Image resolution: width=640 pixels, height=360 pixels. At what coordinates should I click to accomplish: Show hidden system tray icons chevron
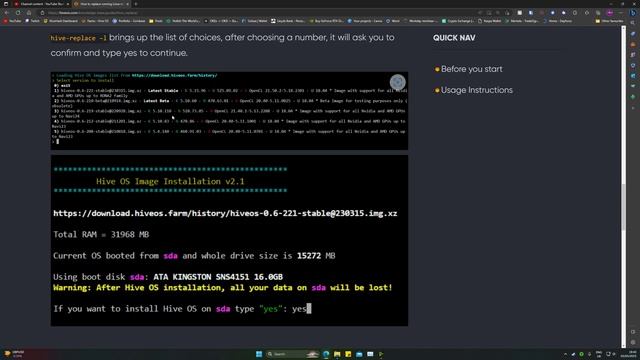click(565, 354)
